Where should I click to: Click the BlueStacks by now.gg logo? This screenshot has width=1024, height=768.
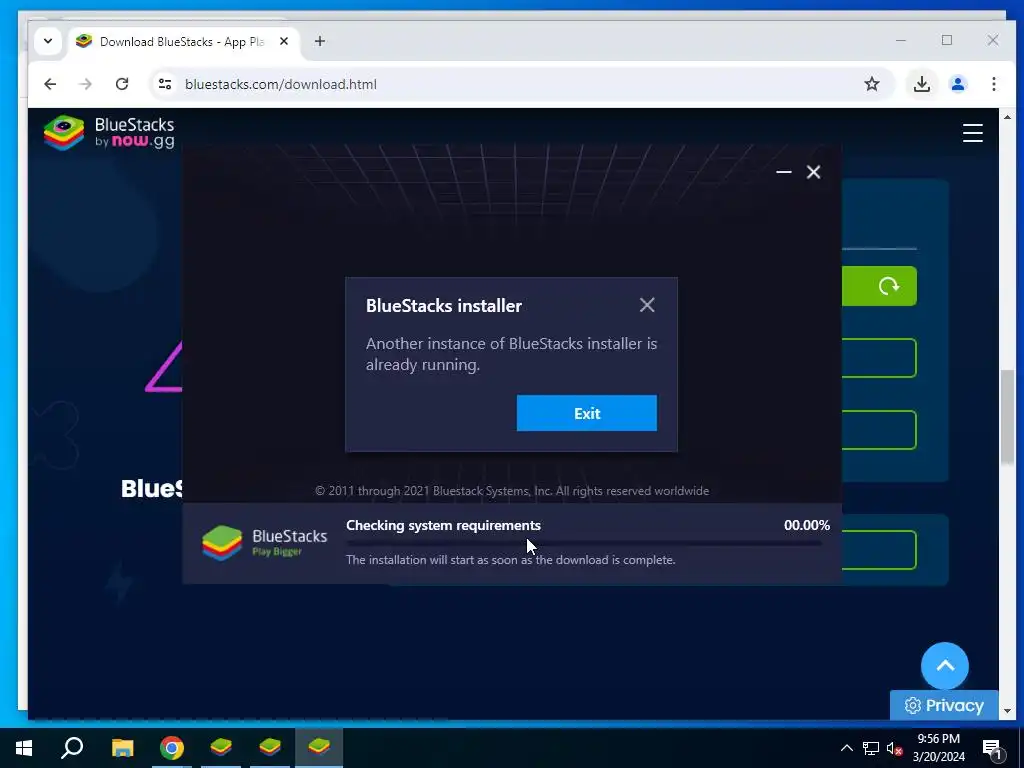(109, 133)
